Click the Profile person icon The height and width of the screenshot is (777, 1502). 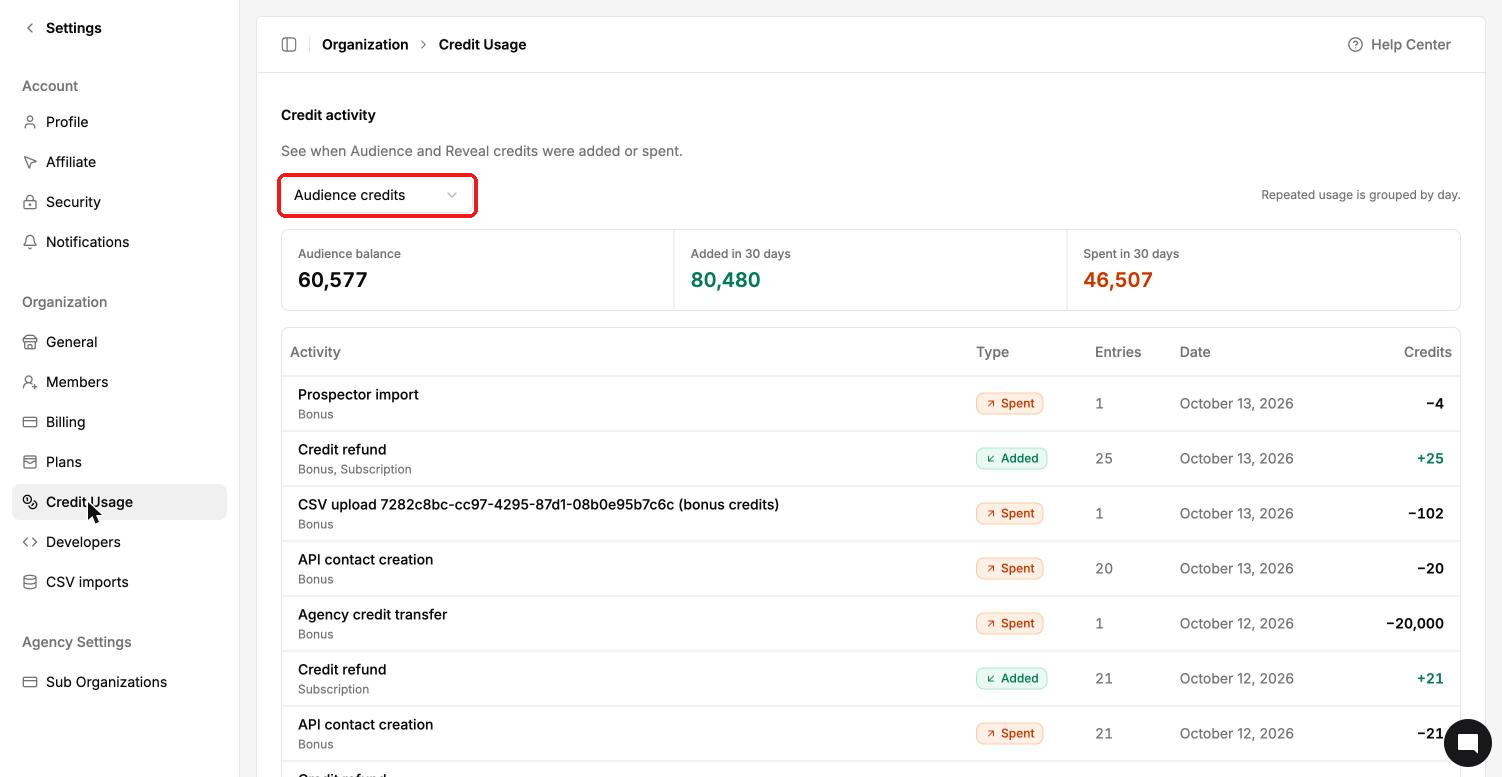tap(30, 122)
